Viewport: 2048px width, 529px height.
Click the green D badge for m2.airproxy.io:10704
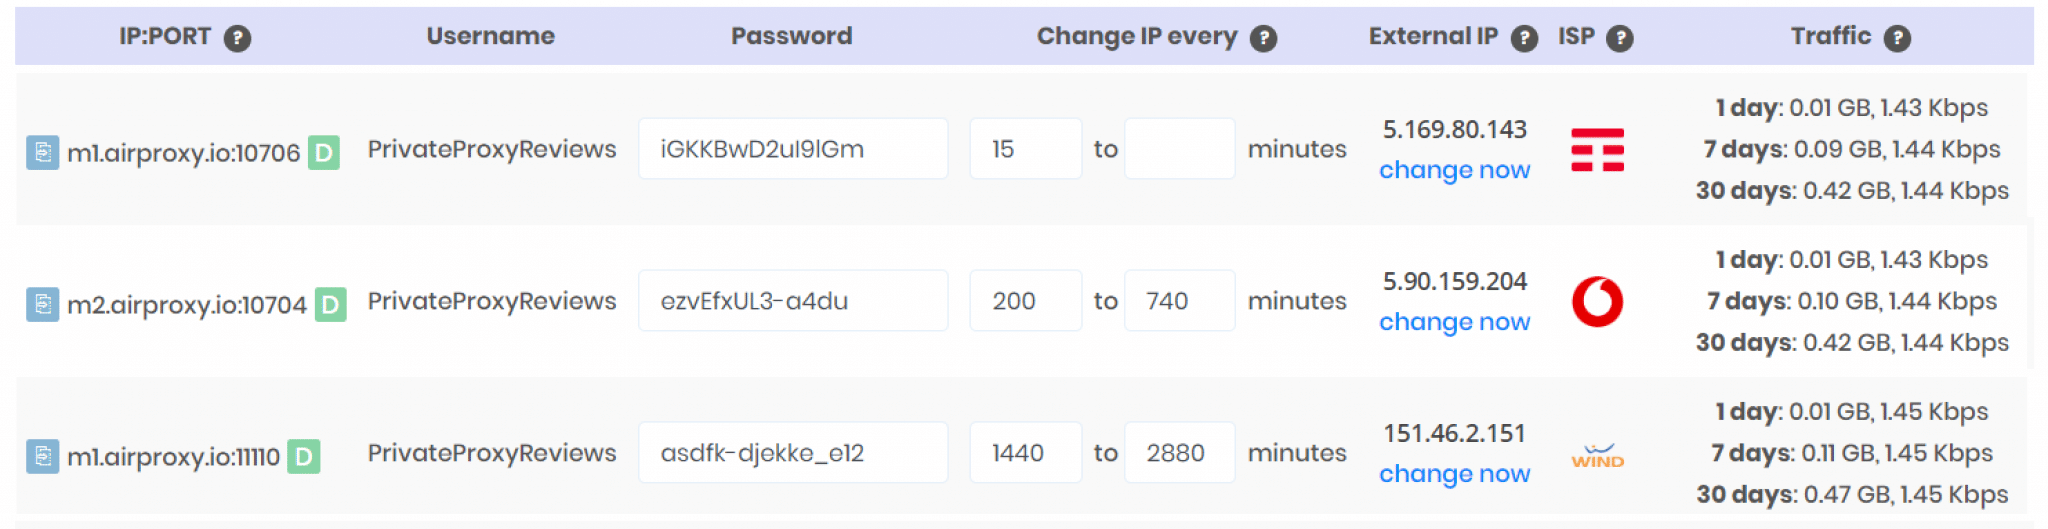331,305
